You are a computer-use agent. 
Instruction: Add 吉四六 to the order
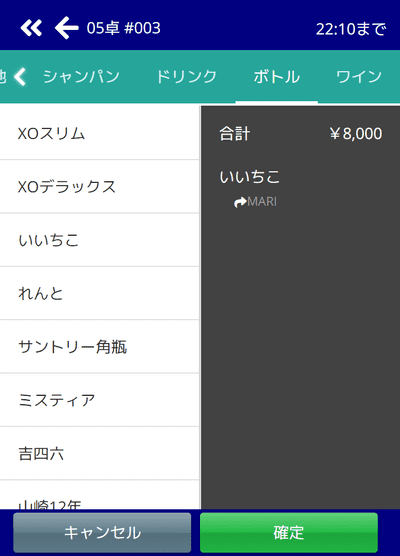(x=99, y=454)
